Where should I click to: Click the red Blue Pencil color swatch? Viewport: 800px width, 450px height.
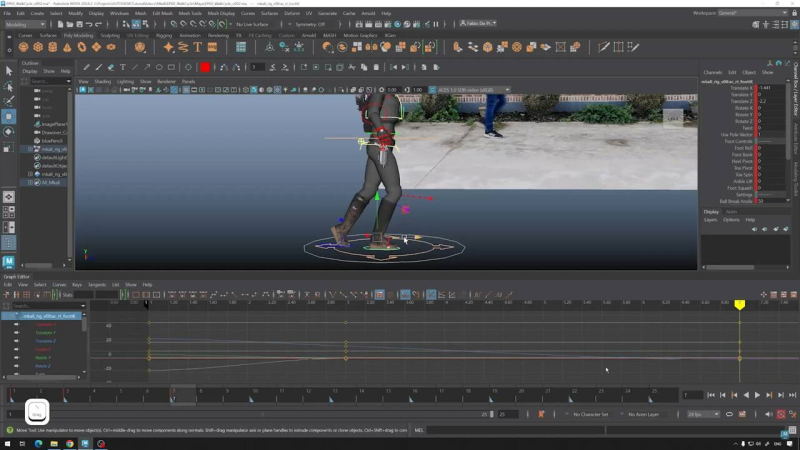[x=205, y=67]
